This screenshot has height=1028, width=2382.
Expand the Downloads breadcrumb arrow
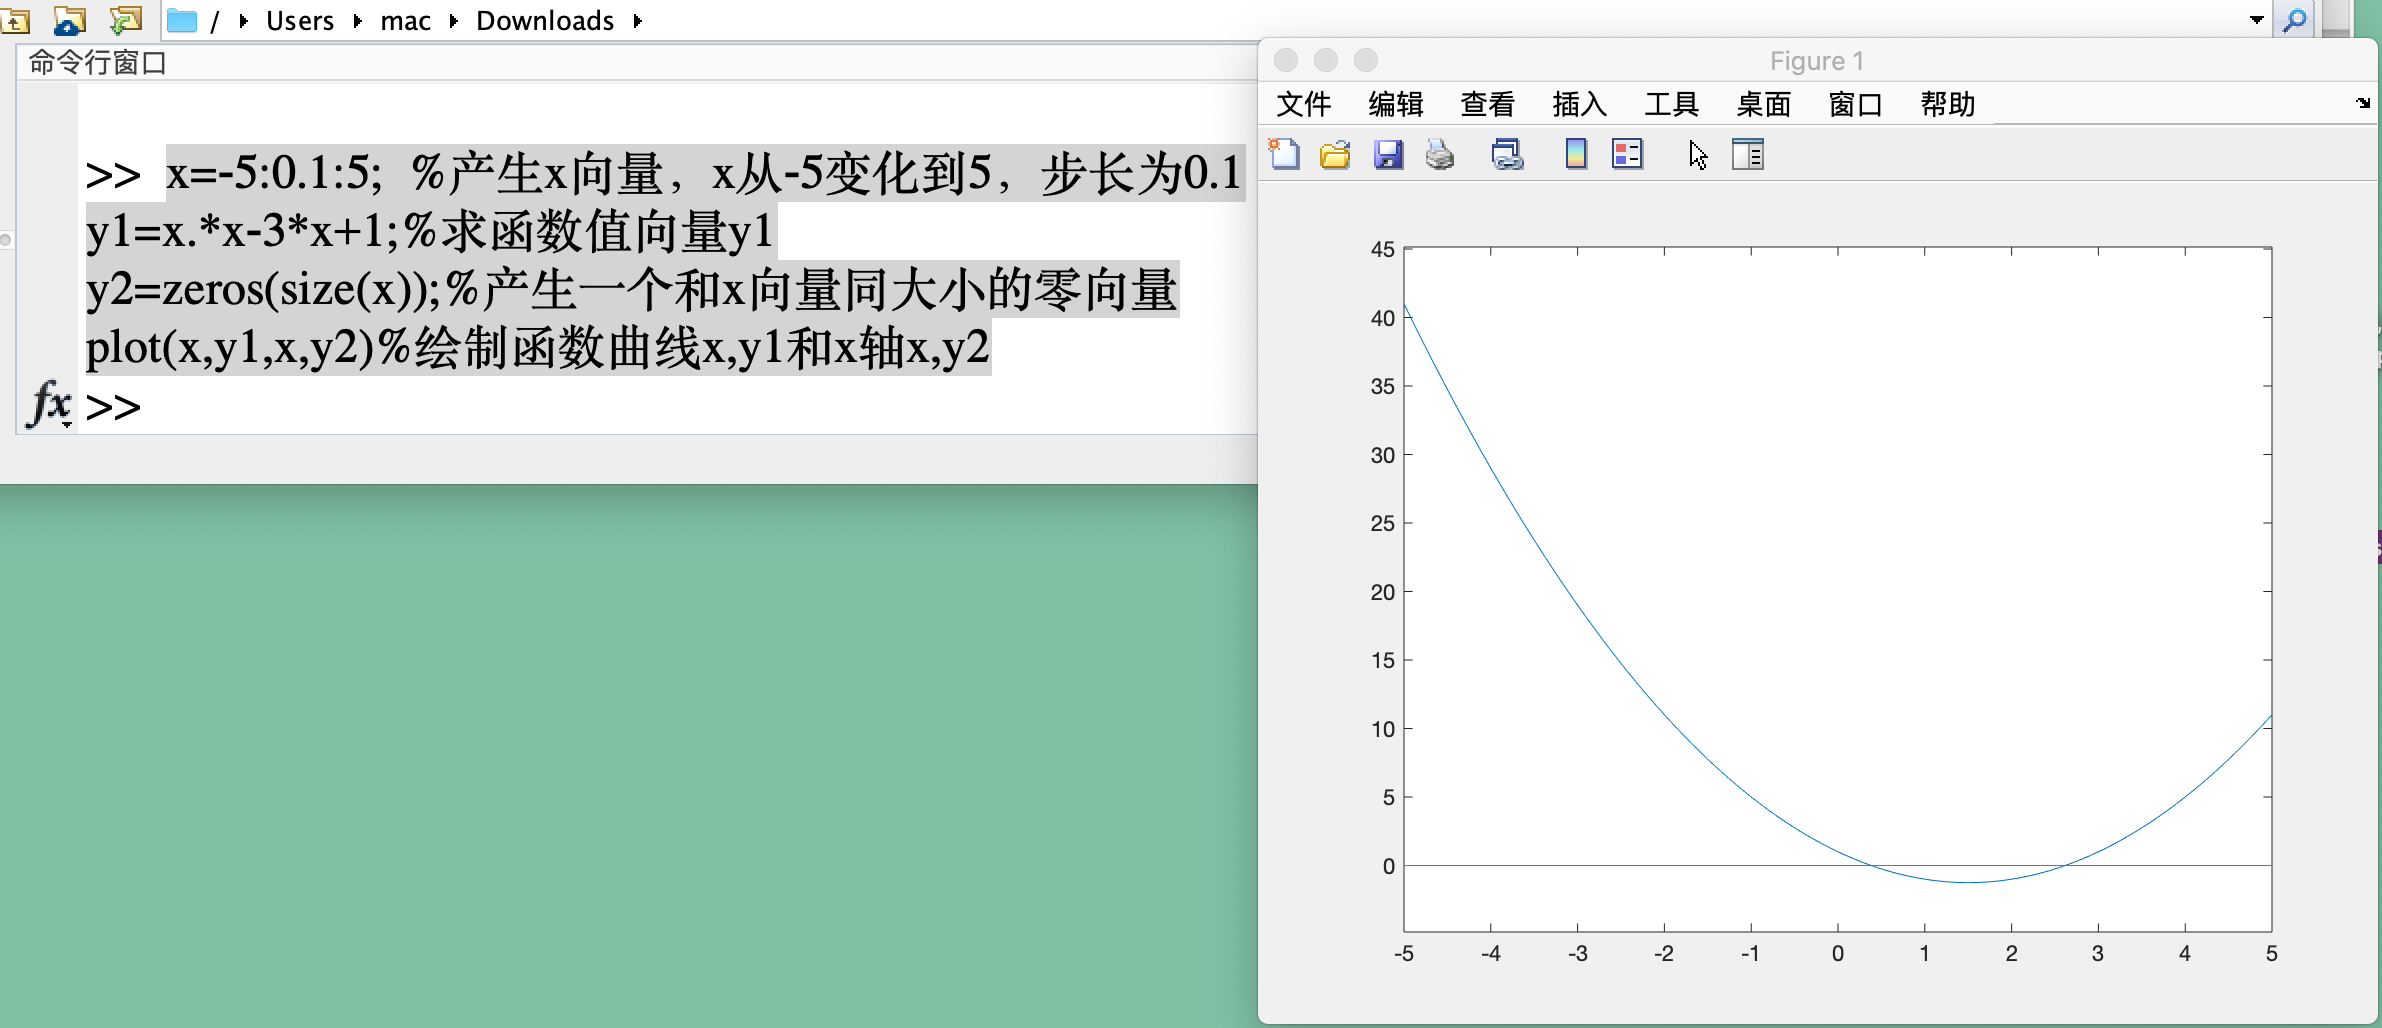637,20
